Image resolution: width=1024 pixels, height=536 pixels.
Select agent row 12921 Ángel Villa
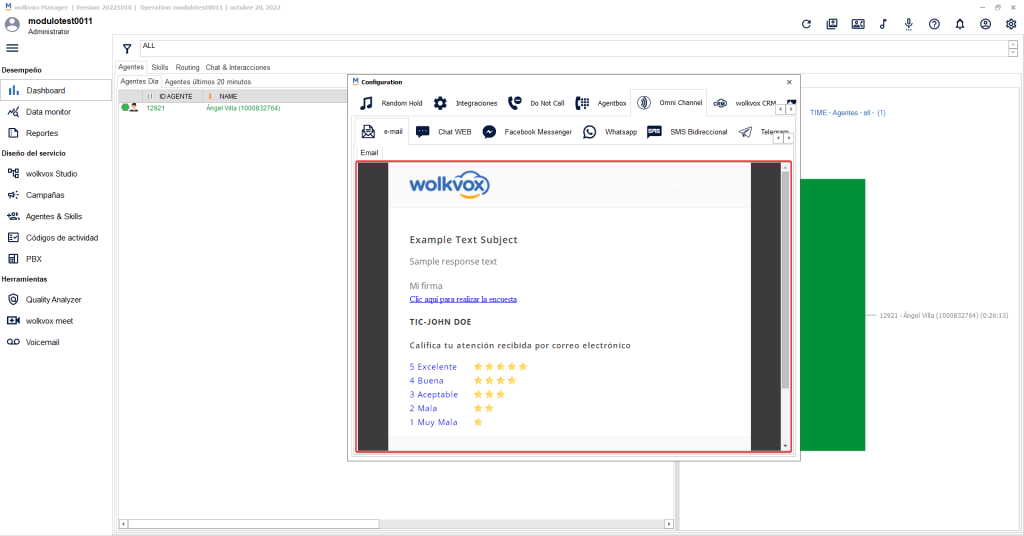233,108
